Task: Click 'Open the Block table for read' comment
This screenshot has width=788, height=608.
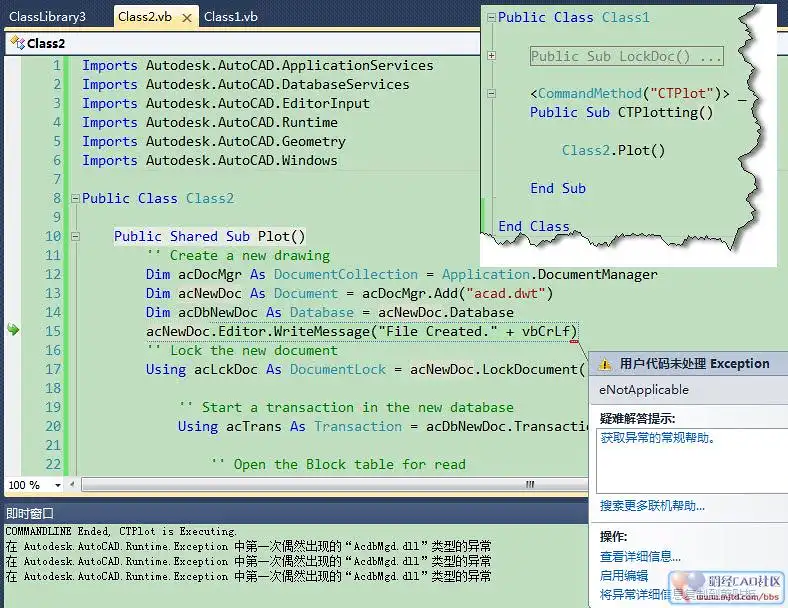Action: [338, 464]
